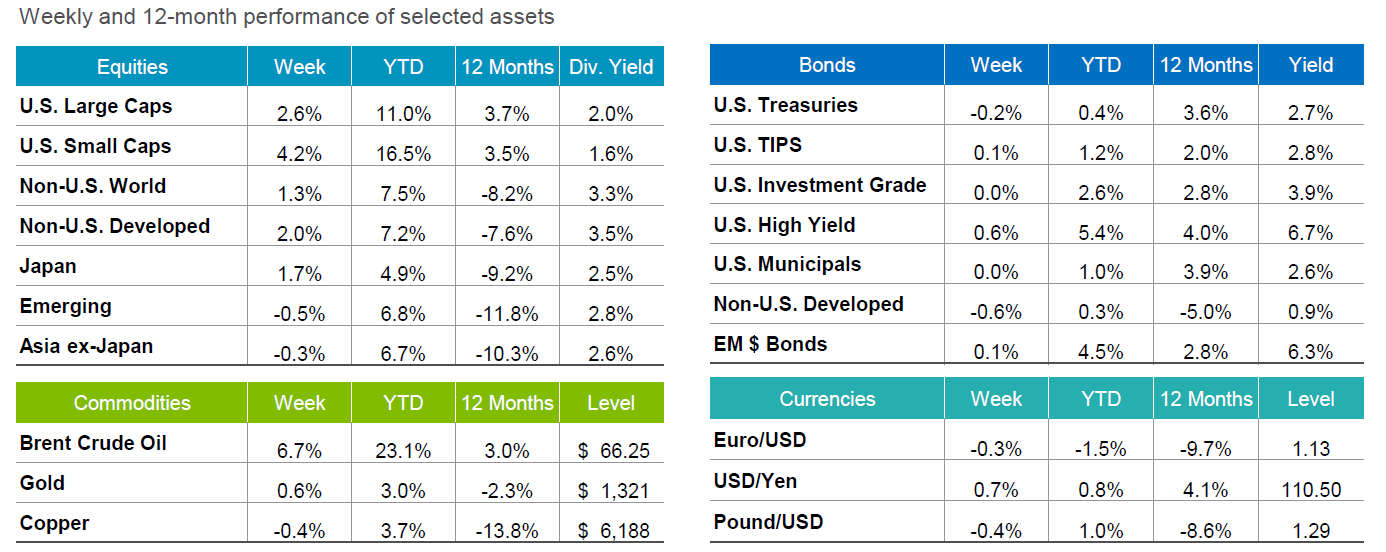Click the Equities table header

[x=132, y=67]
